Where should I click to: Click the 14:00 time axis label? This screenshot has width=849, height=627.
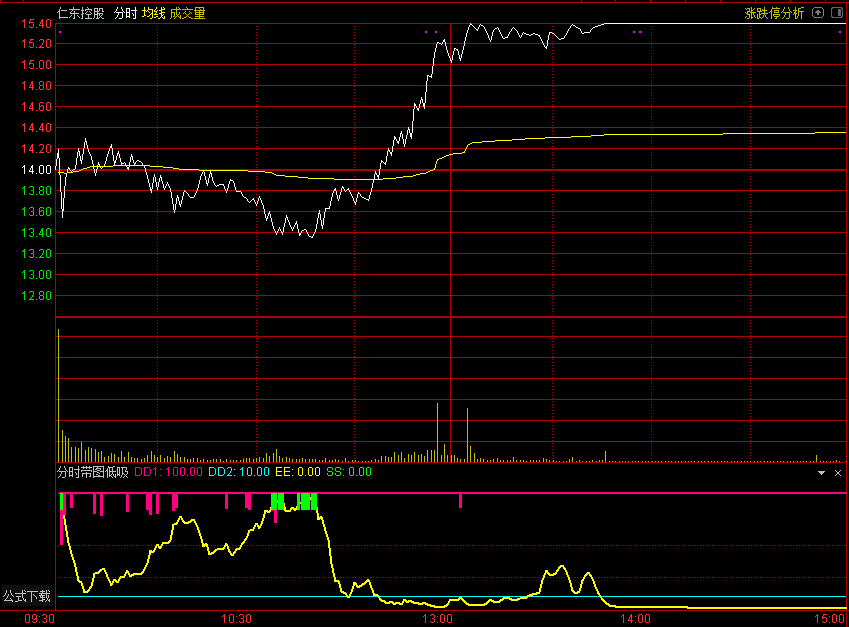click(635, 619)
